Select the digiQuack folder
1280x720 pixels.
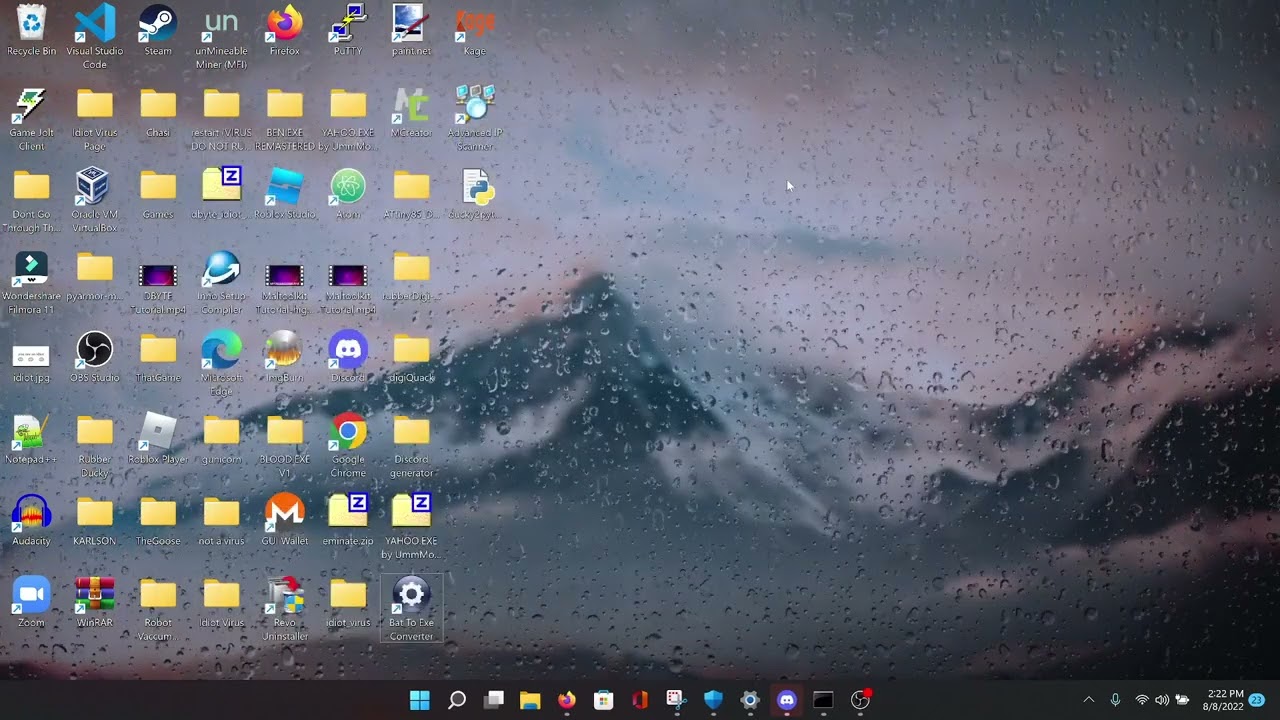(x=411, y=359)
